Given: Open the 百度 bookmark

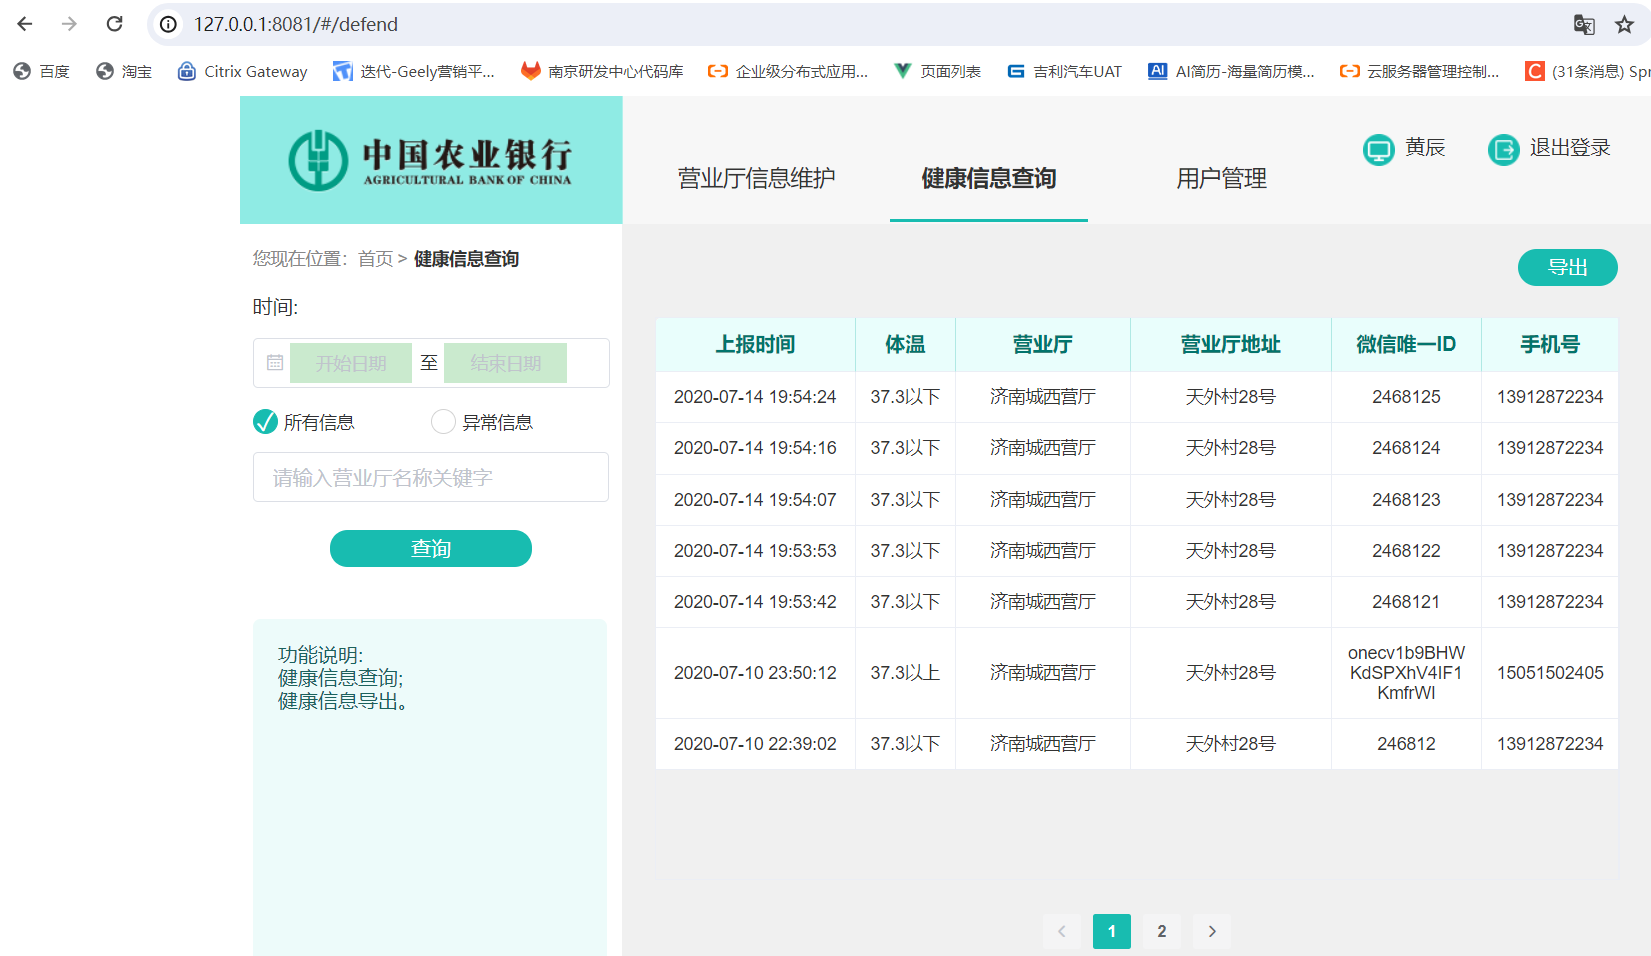Looking at the screenshot, I should [41, 71].
